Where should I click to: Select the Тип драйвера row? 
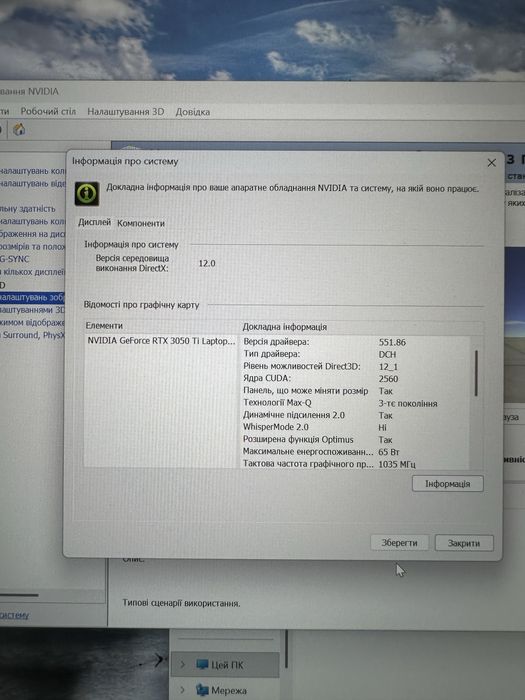(355, 354)
